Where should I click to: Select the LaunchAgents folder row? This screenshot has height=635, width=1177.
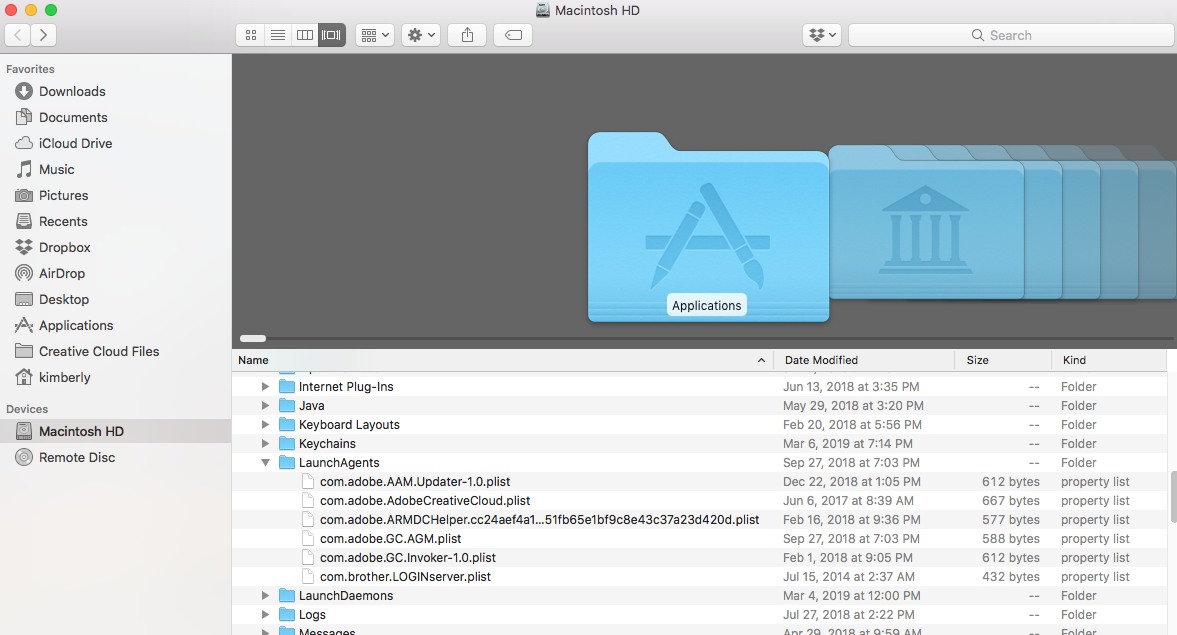pos(699,462)
